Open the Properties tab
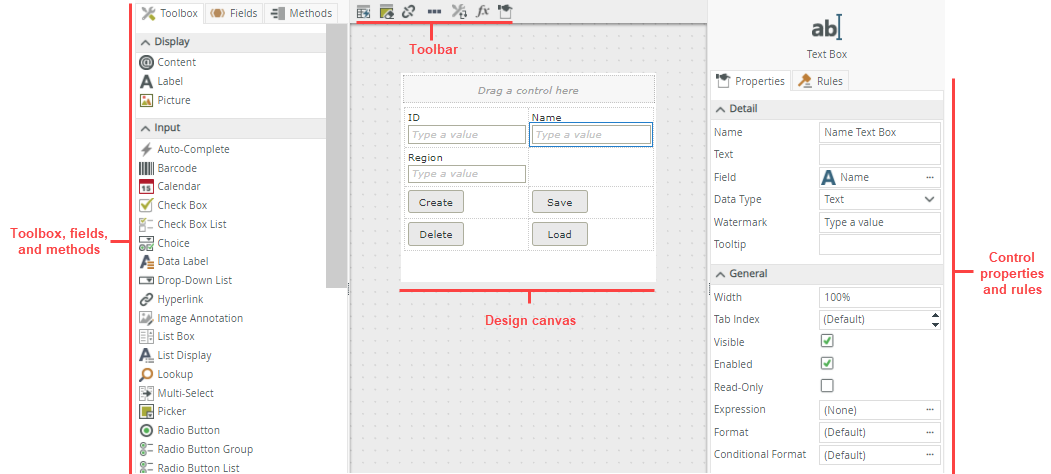This screenshot has height=474, width=1051. coord(750,81)
